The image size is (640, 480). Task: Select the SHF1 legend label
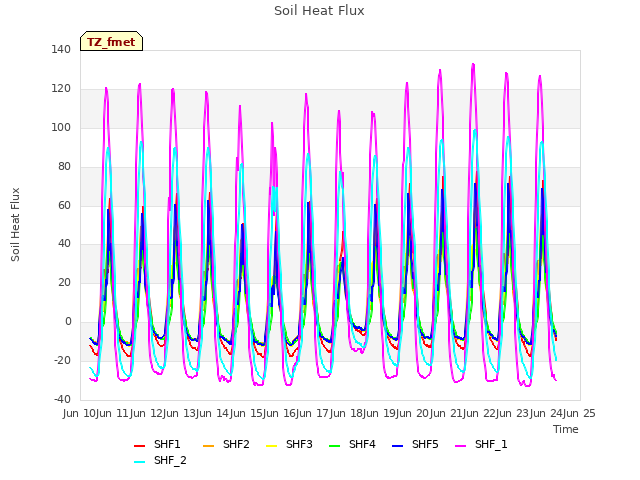pyautogui.click(x=167, y=444)
